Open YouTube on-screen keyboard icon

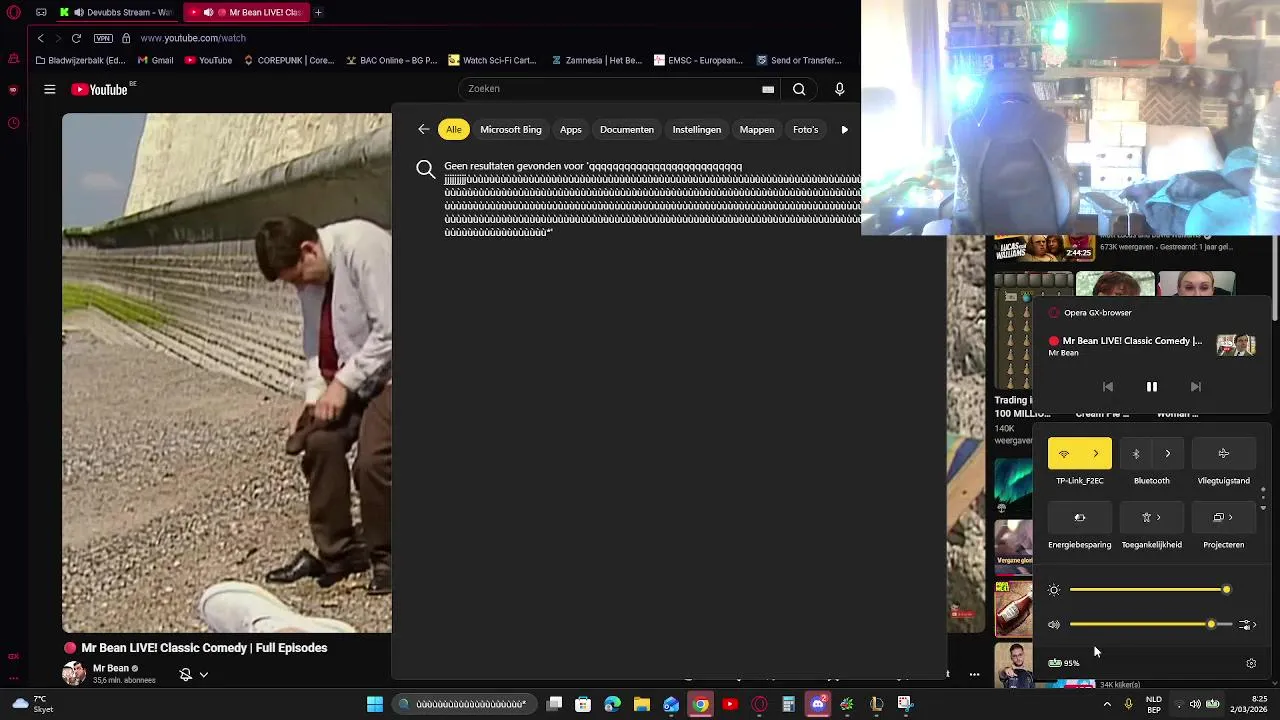pos(768,89)
